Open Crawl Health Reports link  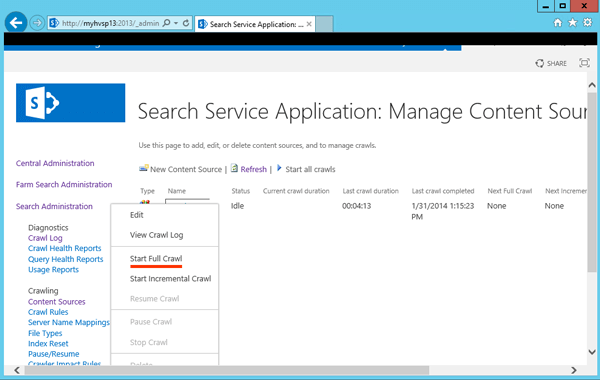tap(65, 248)
